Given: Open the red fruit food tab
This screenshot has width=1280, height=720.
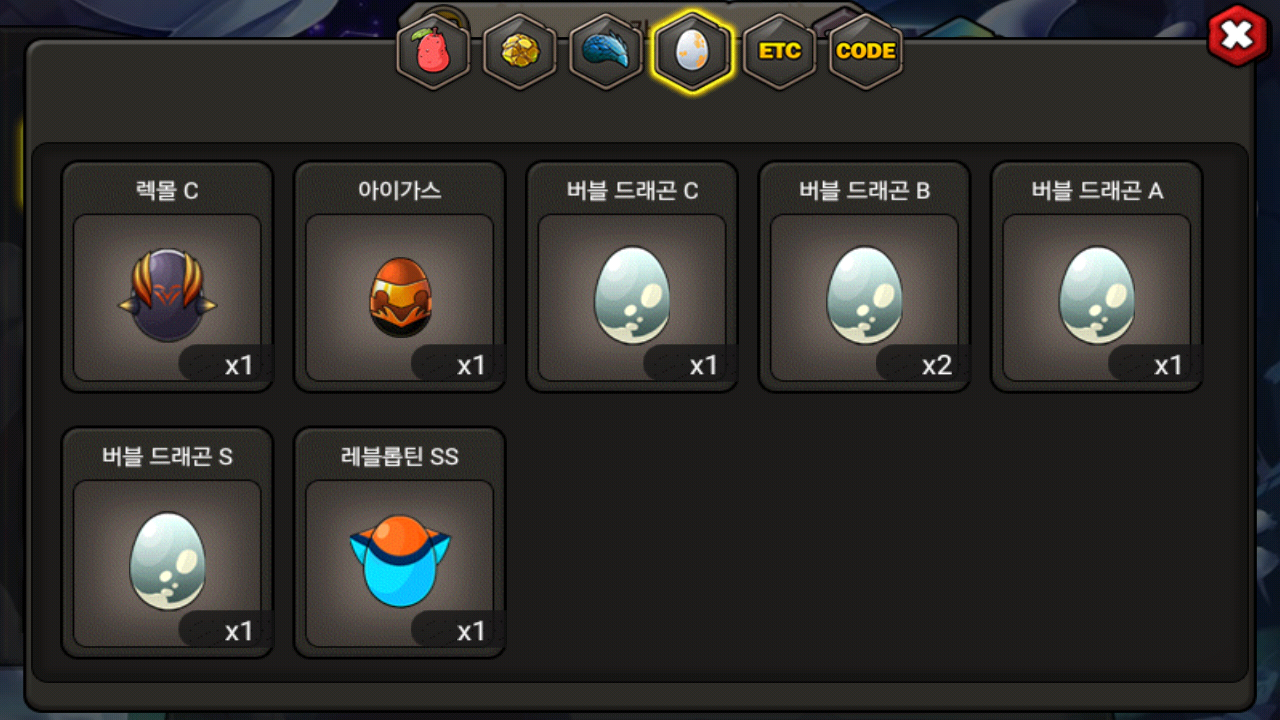Looking at the screenshot, I should click(x=433, y=53).
